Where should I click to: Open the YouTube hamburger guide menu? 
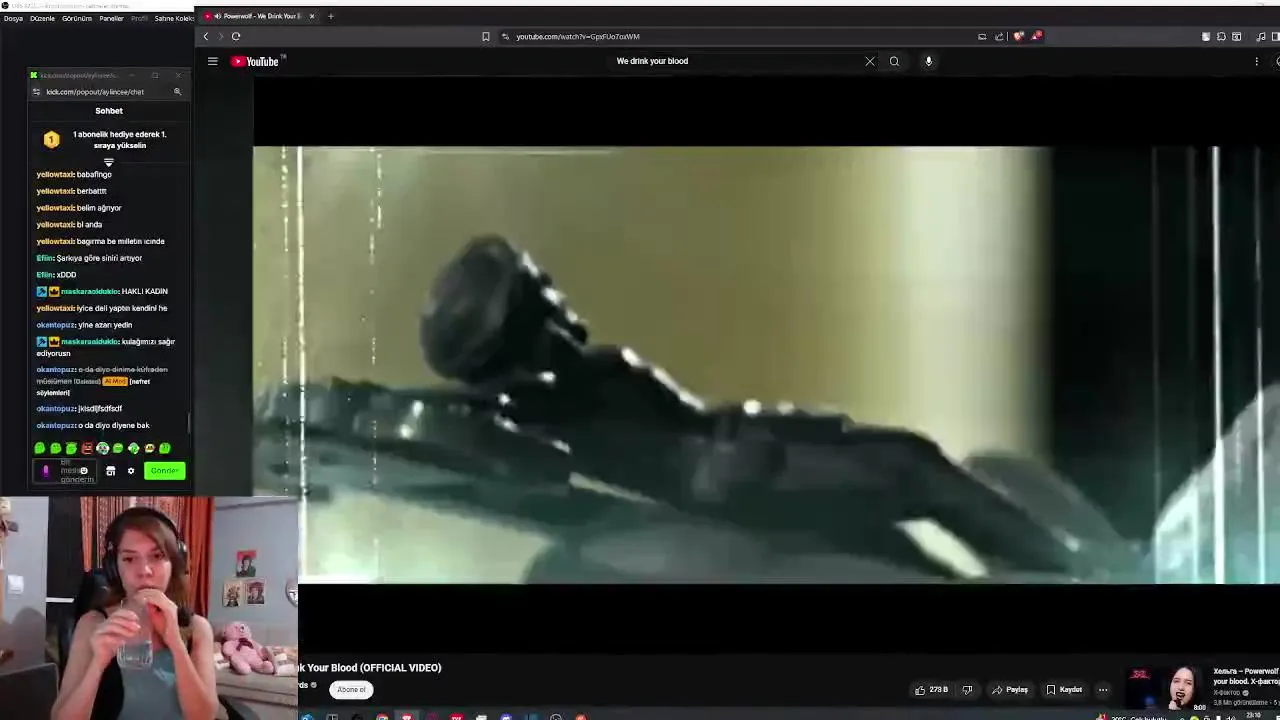coord(212,61)
